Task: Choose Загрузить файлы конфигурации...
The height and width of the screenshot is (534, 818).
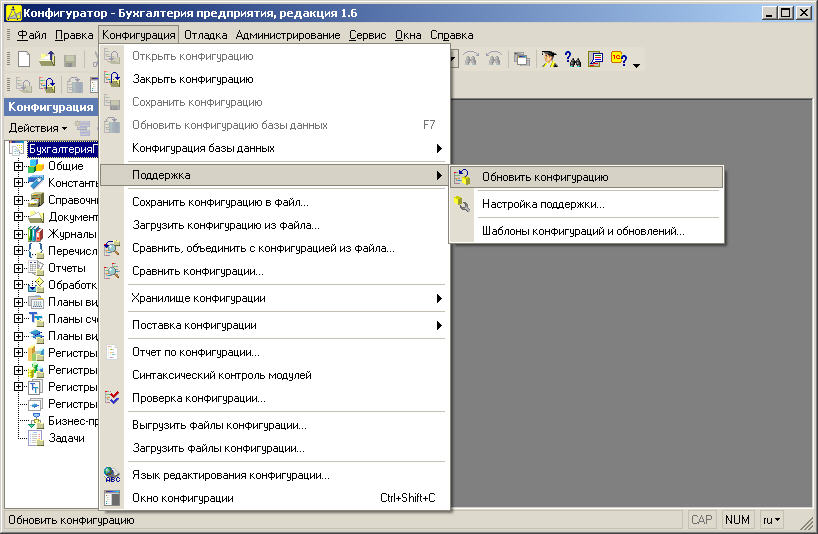Action: coord(274,448)
